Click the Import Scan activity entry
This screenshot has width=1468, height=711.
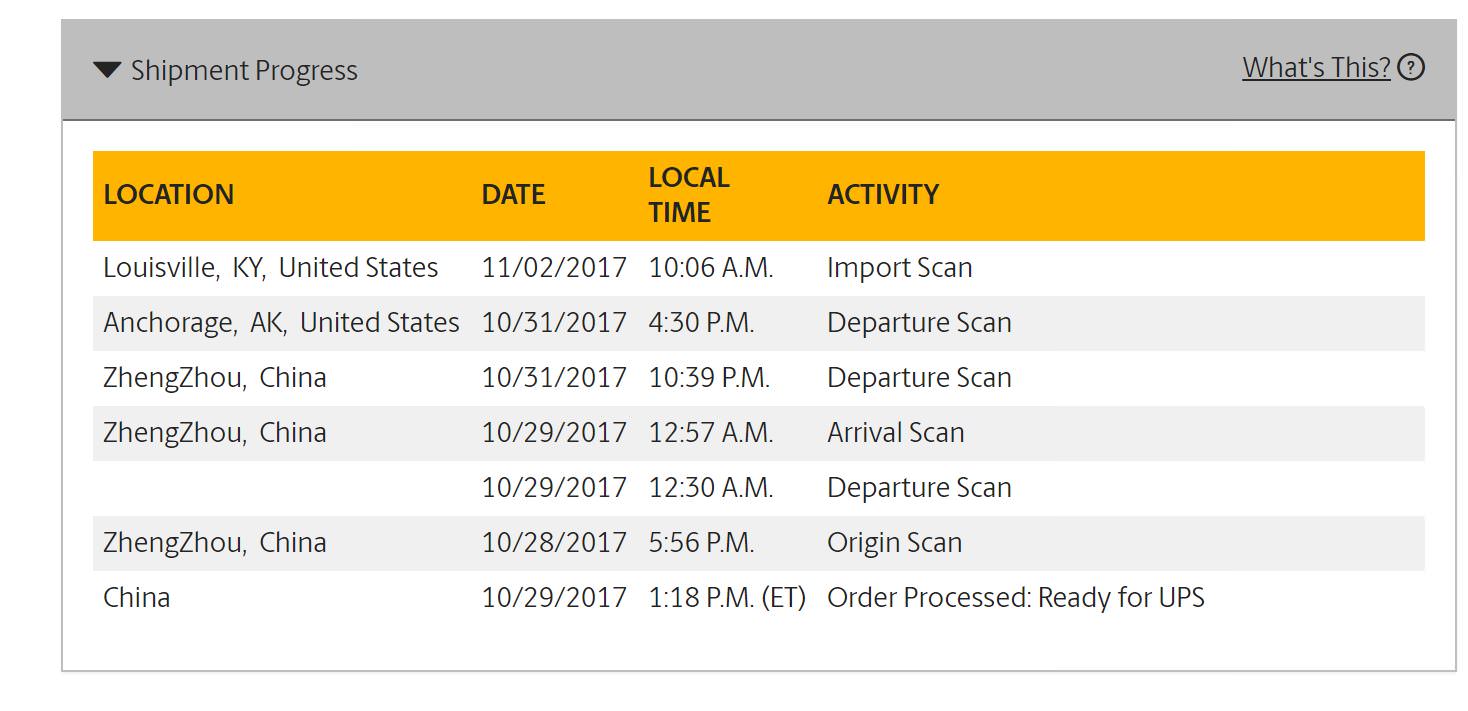[x=899, y=268]
